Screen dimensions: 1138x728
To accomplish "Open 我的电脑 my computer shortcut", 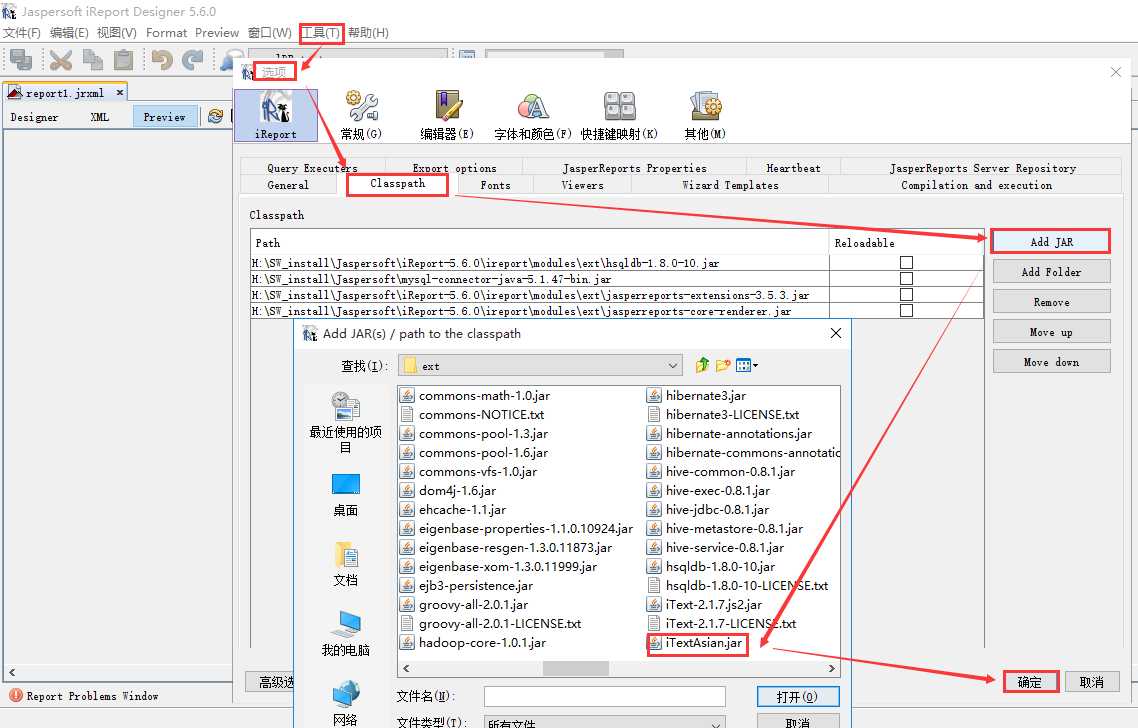I will [345, 634].
